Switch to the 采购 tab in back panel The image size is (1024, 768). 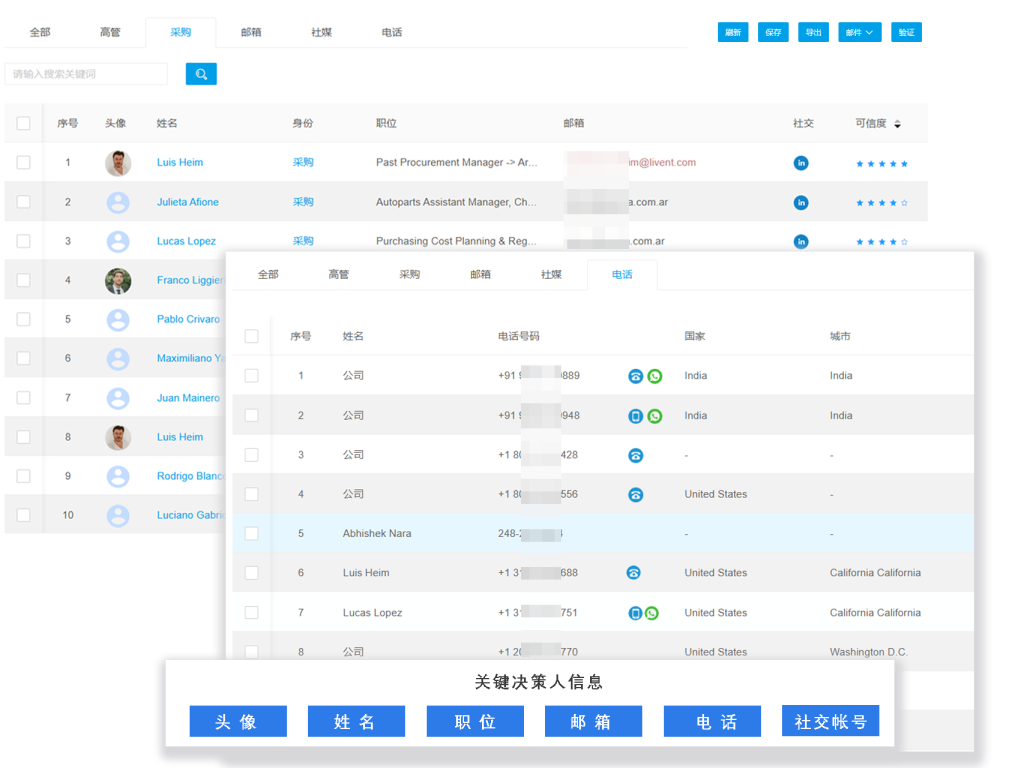pyautogui.click(x=181, y=32)
